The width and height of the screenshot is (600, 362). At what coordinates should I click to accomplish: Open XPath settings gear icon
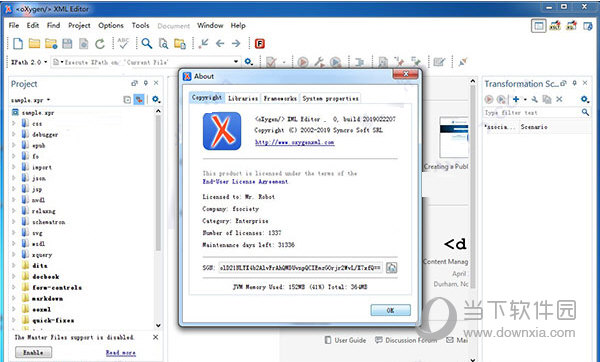(x=249, y=62)
